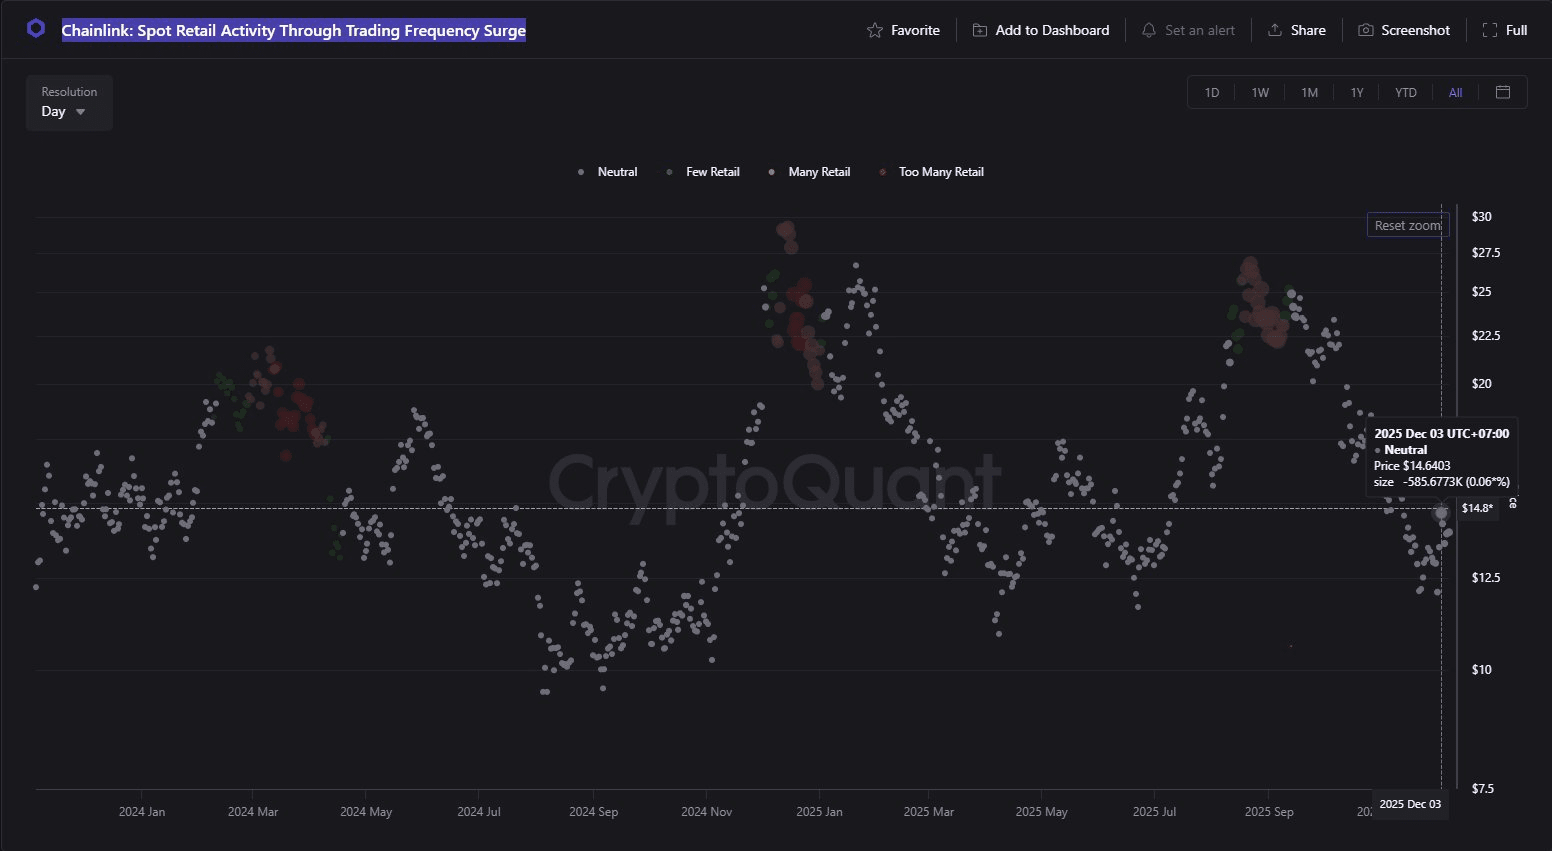Screen dimensions: 1552x851
Task: Click the Share label text
Action: tap(1308, 30)
